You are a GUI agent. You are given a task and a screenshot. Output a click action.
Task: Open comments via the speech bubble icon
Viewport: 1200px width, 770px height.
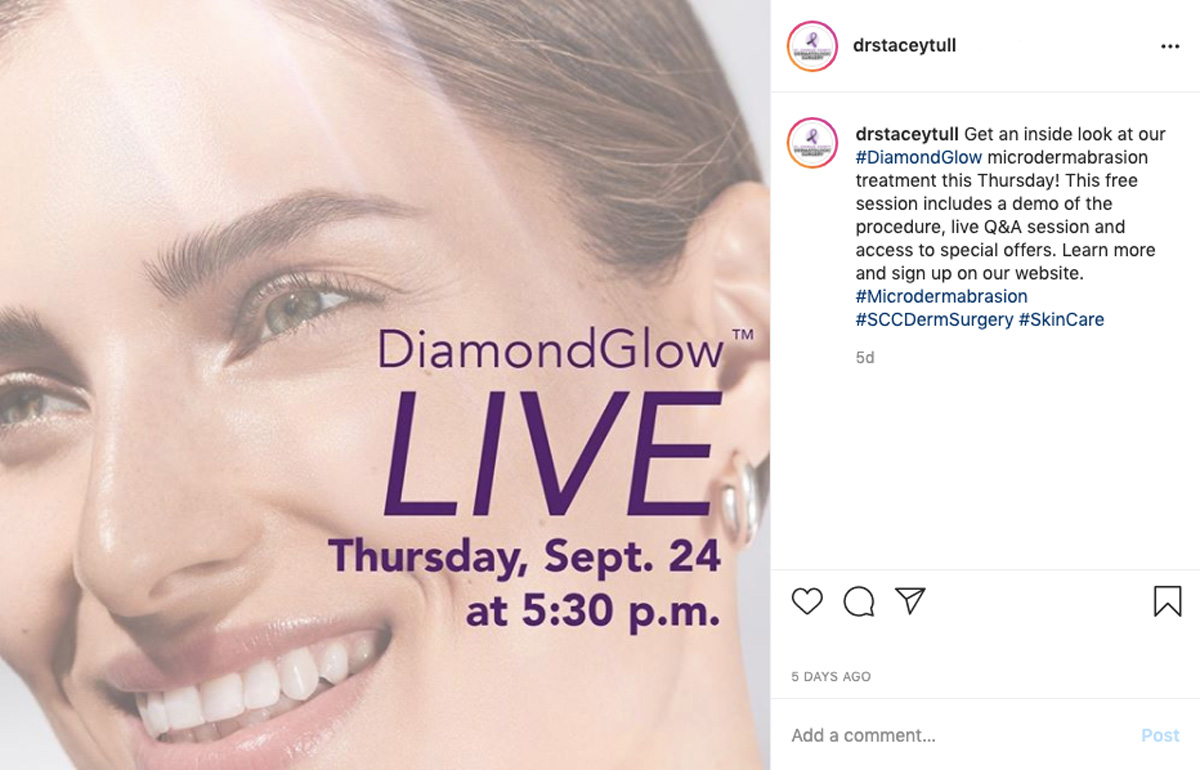pos(859,601)
